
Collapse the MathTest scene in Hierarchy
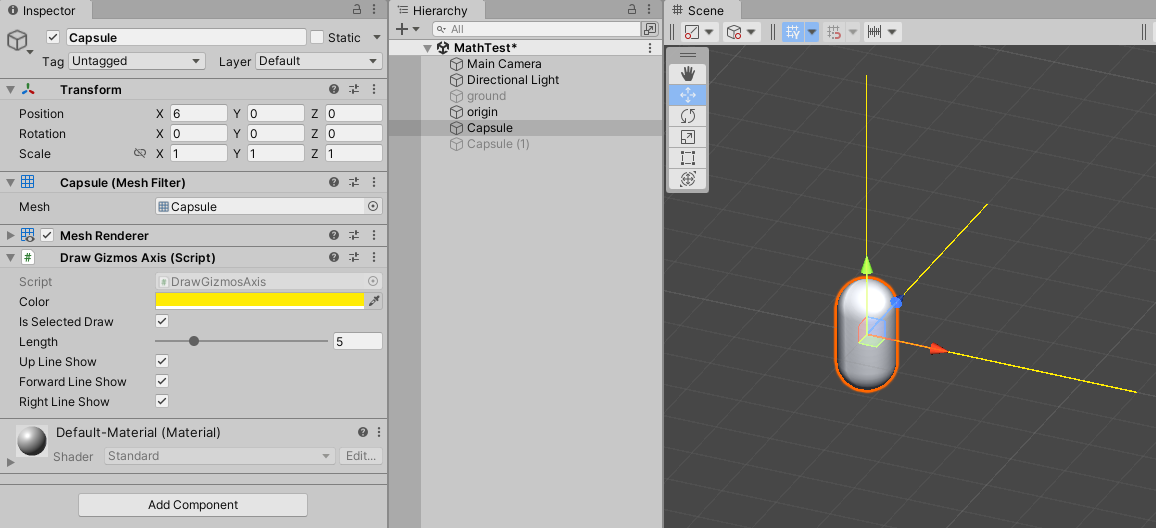pyautogui.click(x=428, y=48)
